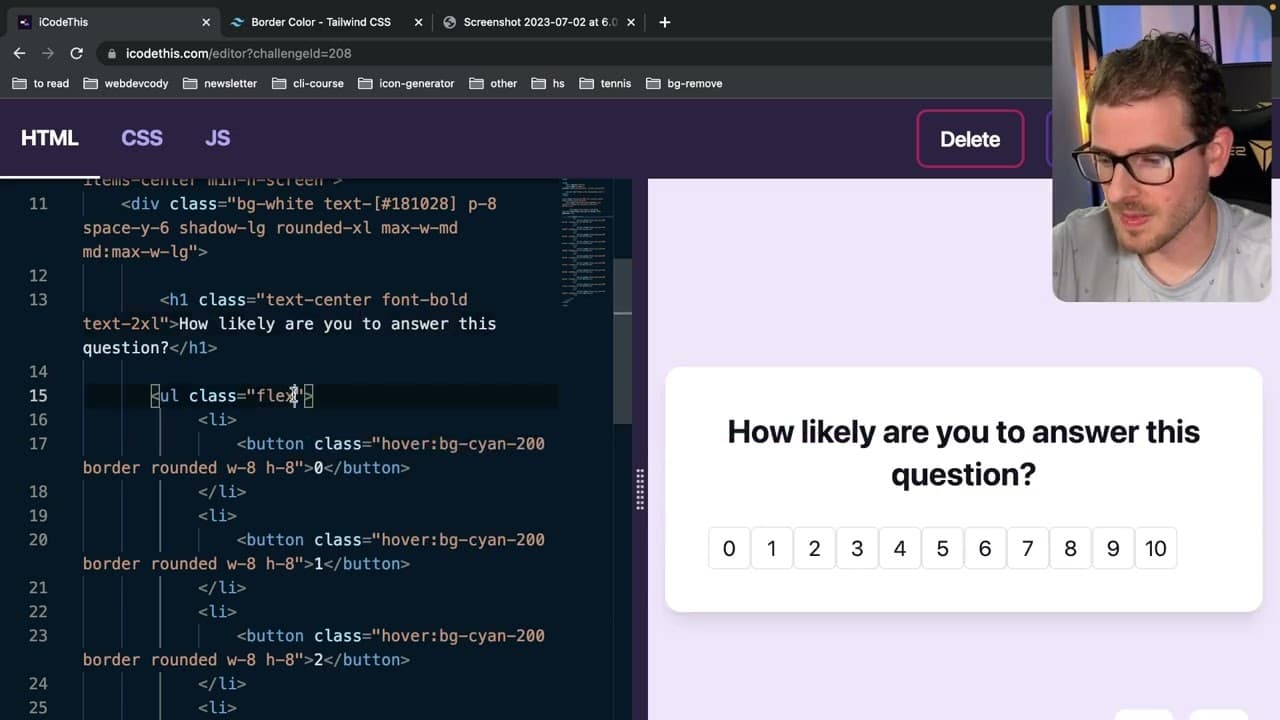The height and width of the screenshot is (720, 1280).
Task: Click the site lock icon in address bar
Action: pos(111,54)
